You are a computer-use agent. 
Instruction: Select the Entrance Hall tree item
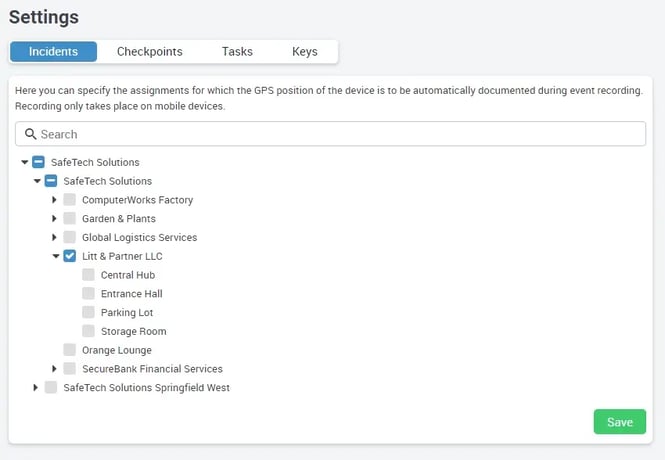point(131,294)
